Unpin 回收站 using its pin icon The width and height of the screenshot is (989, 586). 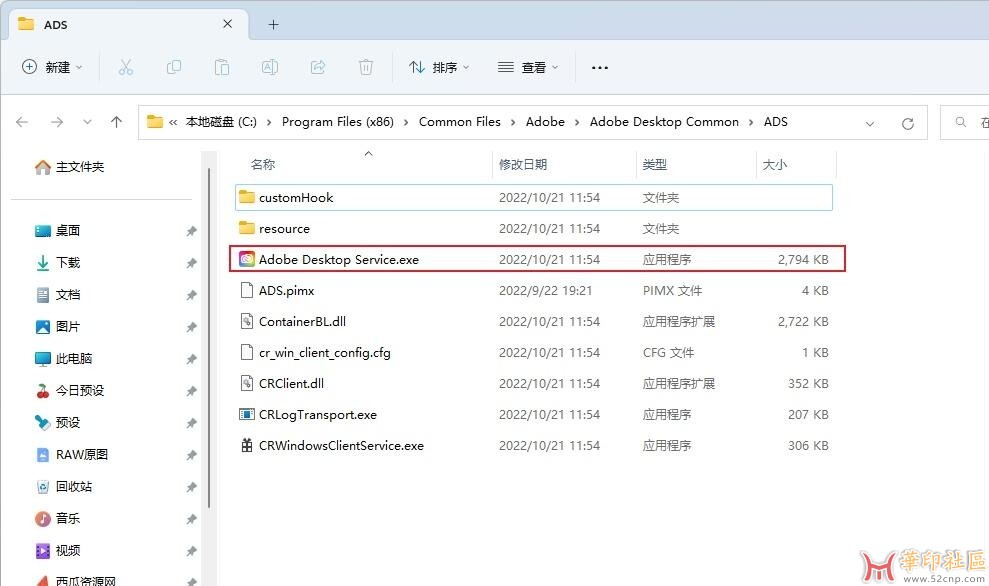[x=191, y=487]
